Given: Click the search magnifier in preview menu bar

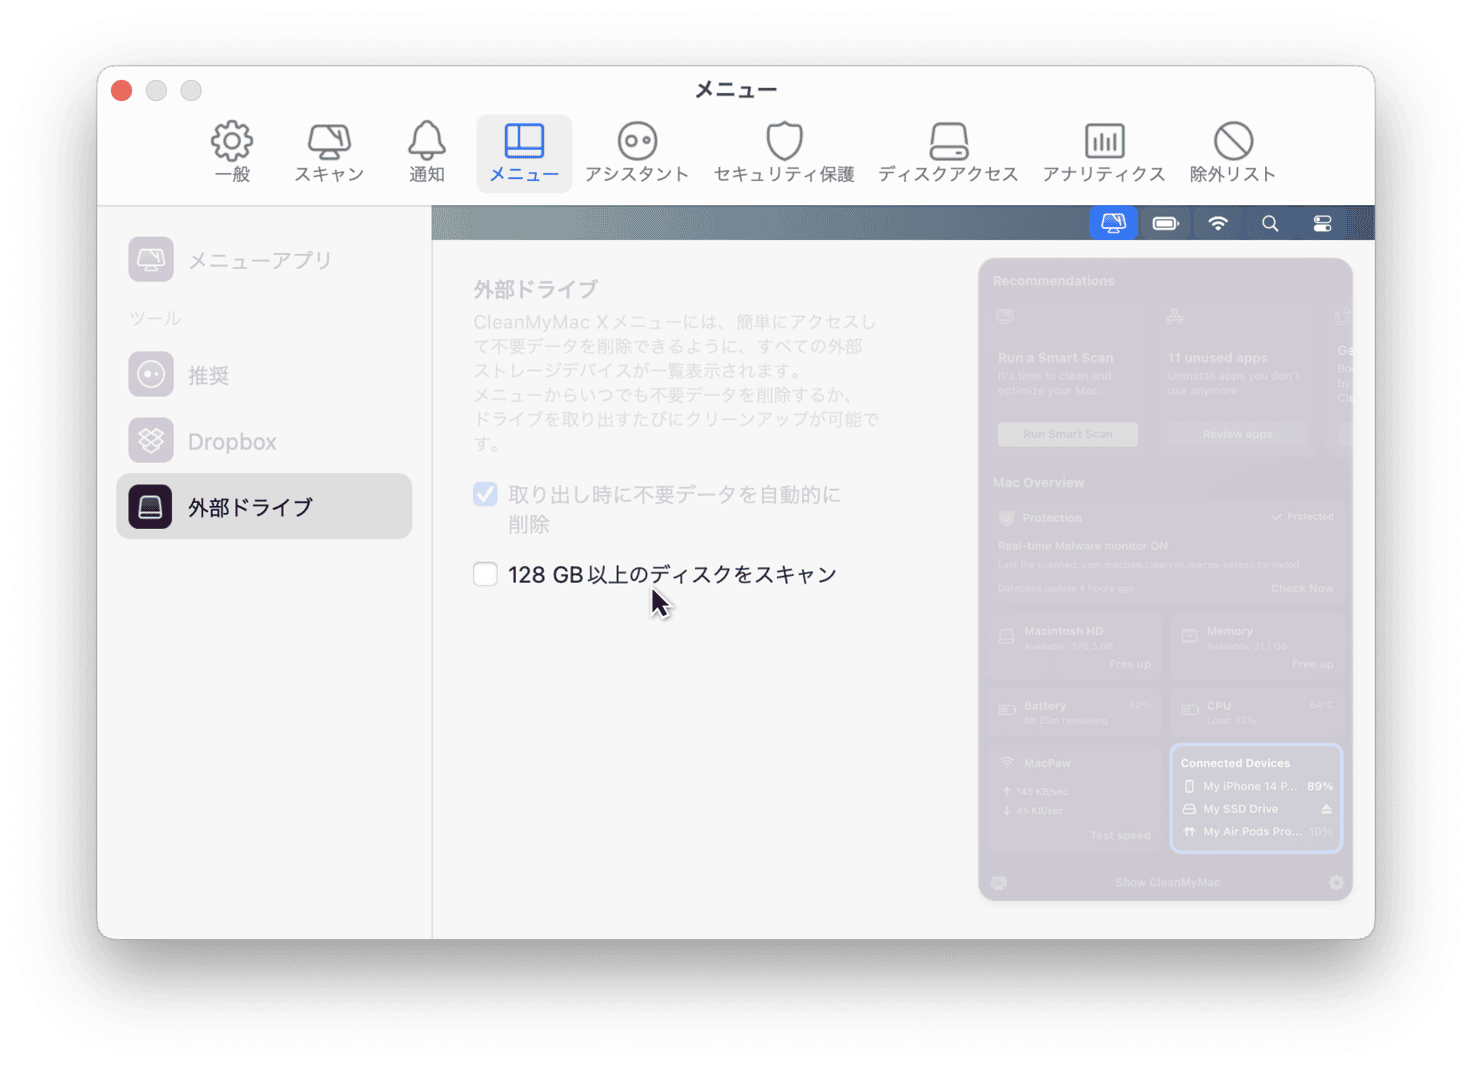Looking at the screenshot, I should coord(1270,223).
